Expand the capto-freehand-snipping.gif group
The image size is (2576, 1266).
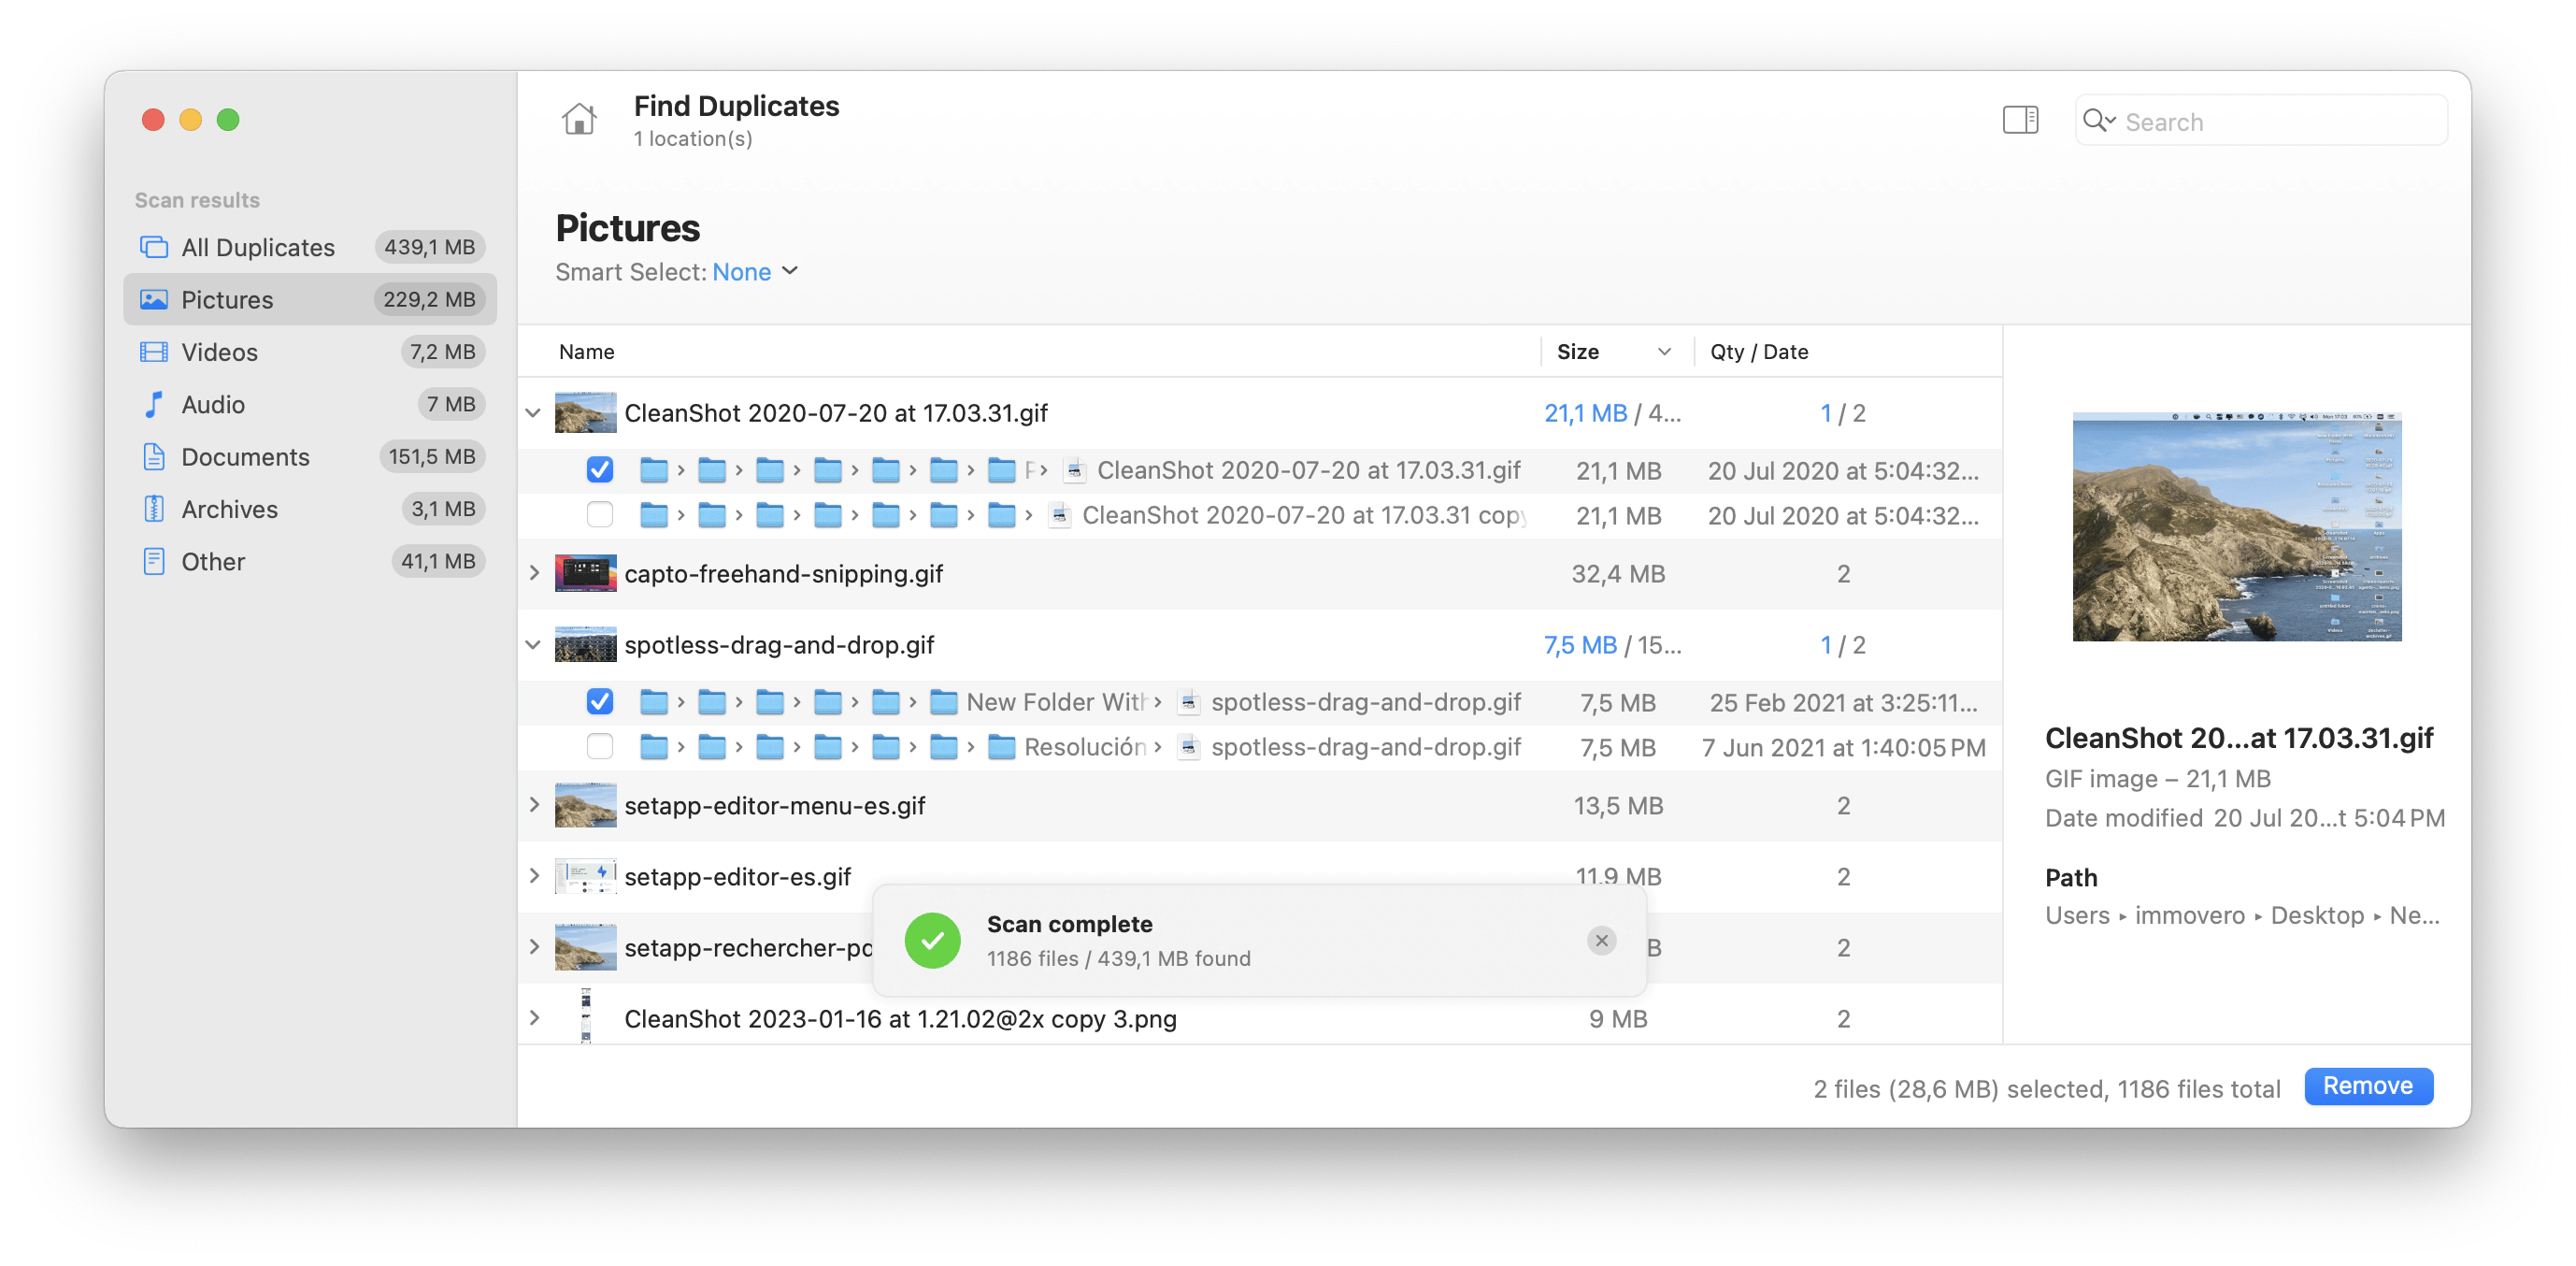pos(534,574)
